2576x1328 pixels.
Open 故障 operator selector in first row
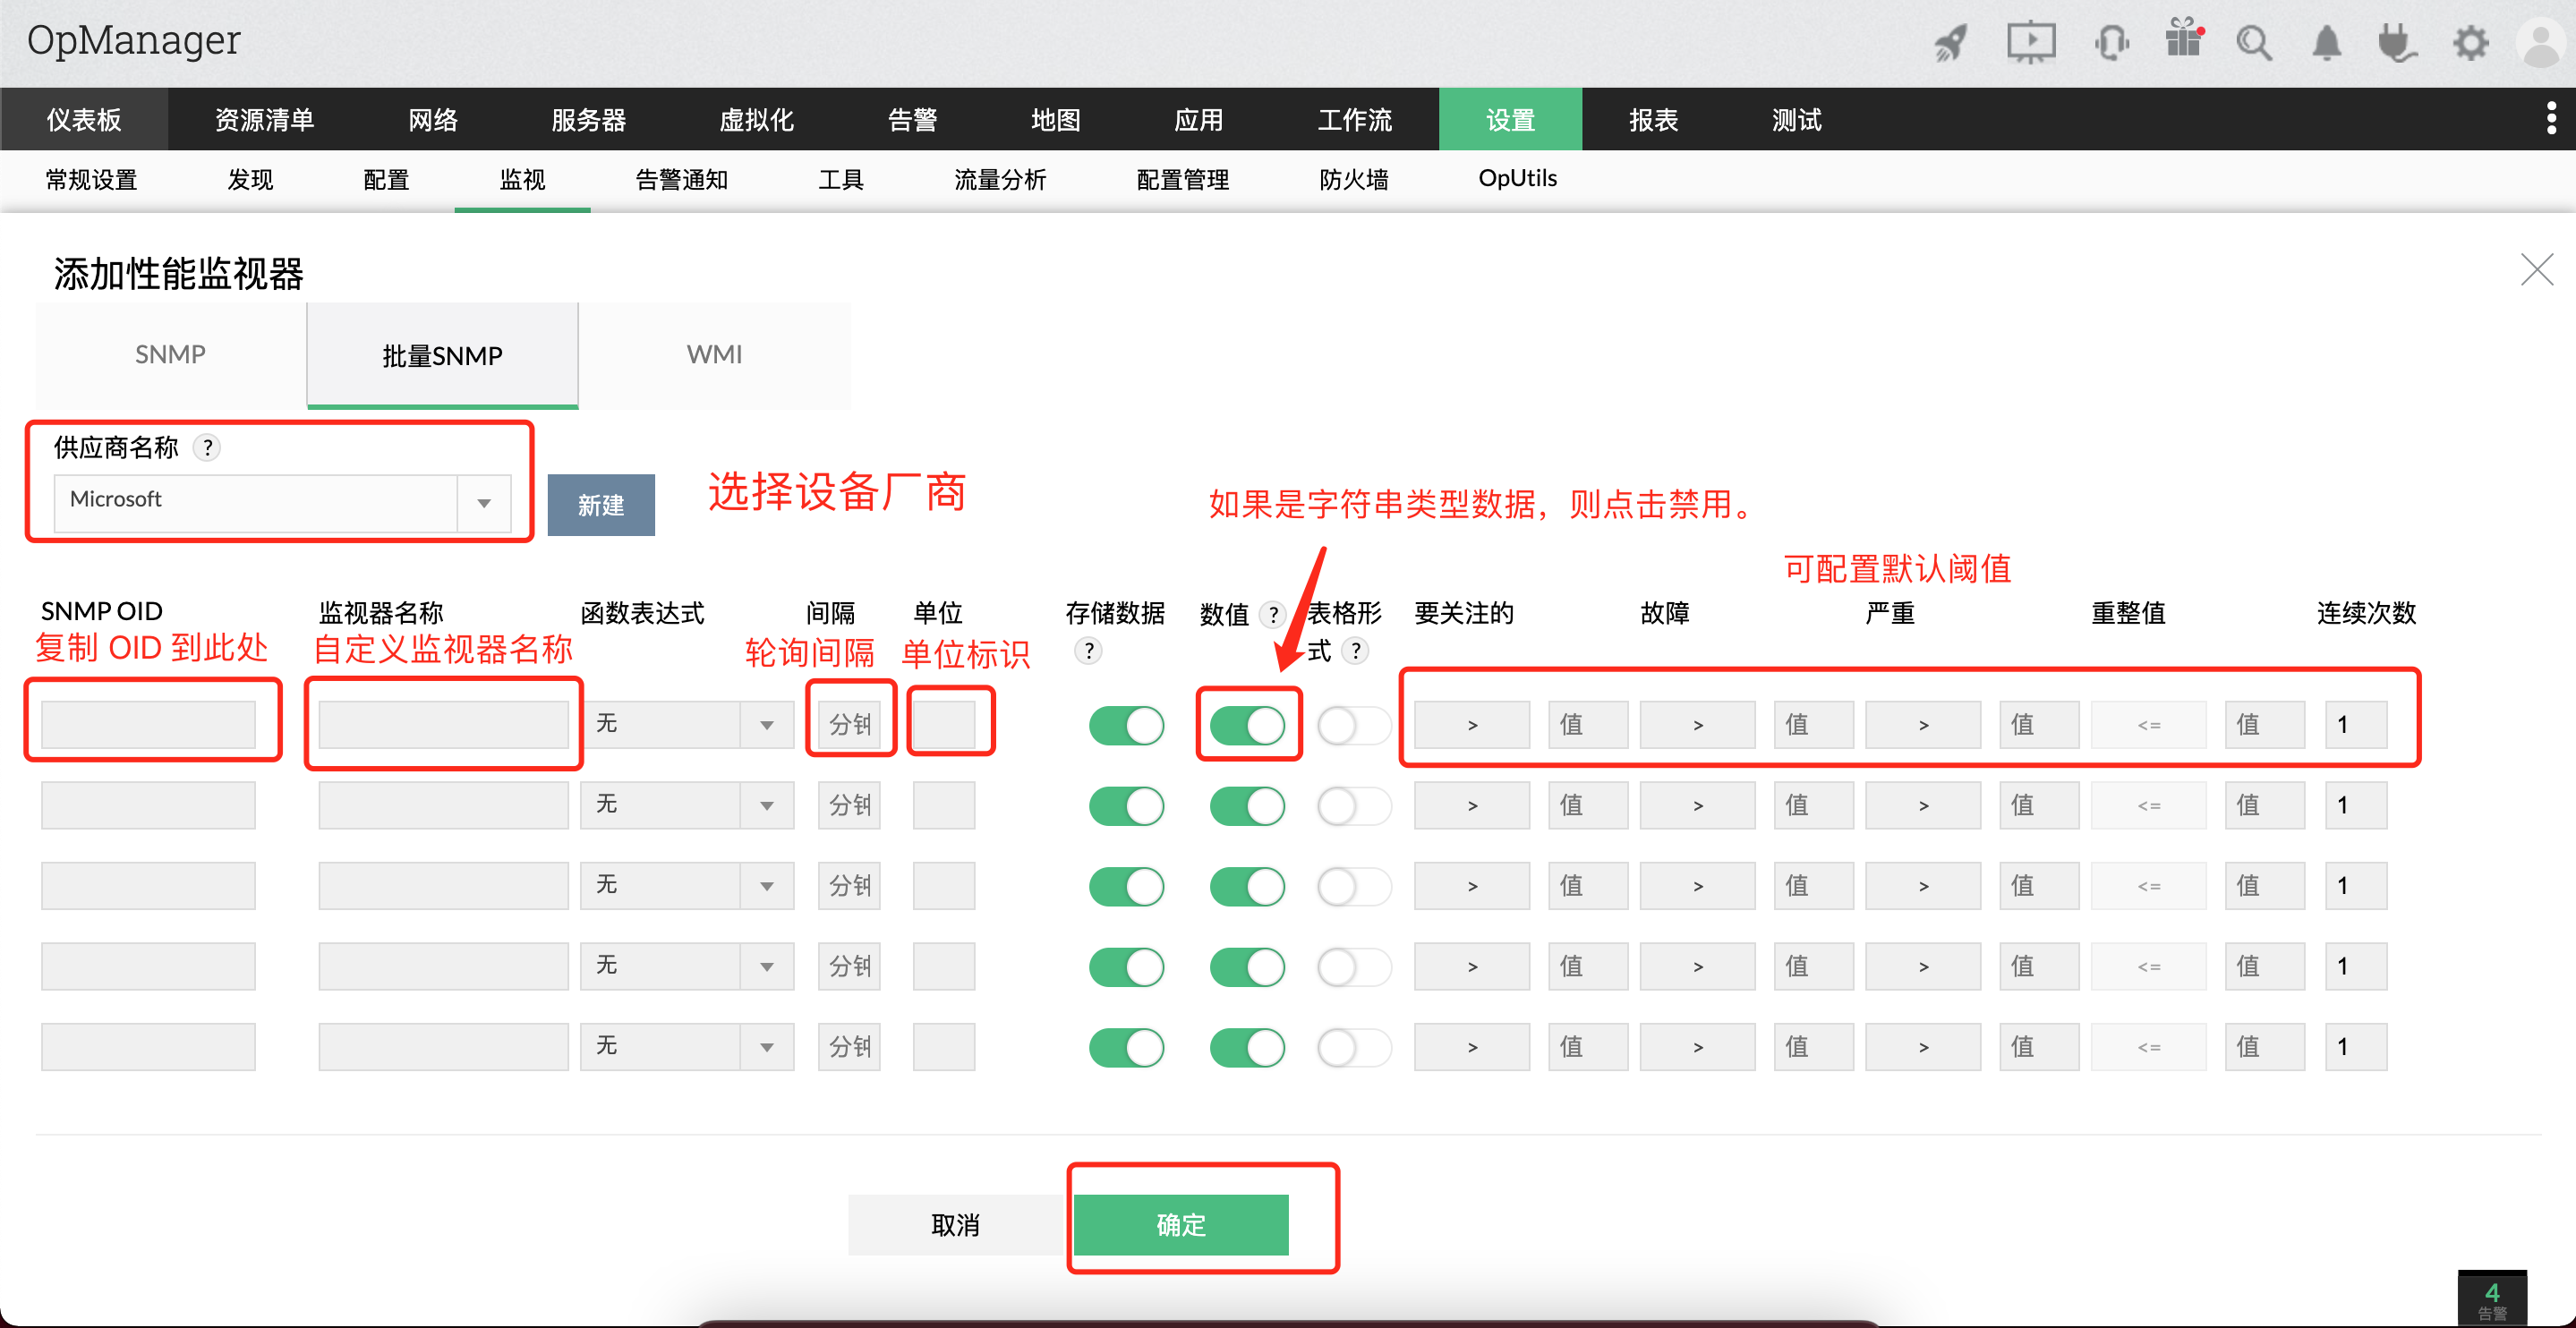[1697, 724]
